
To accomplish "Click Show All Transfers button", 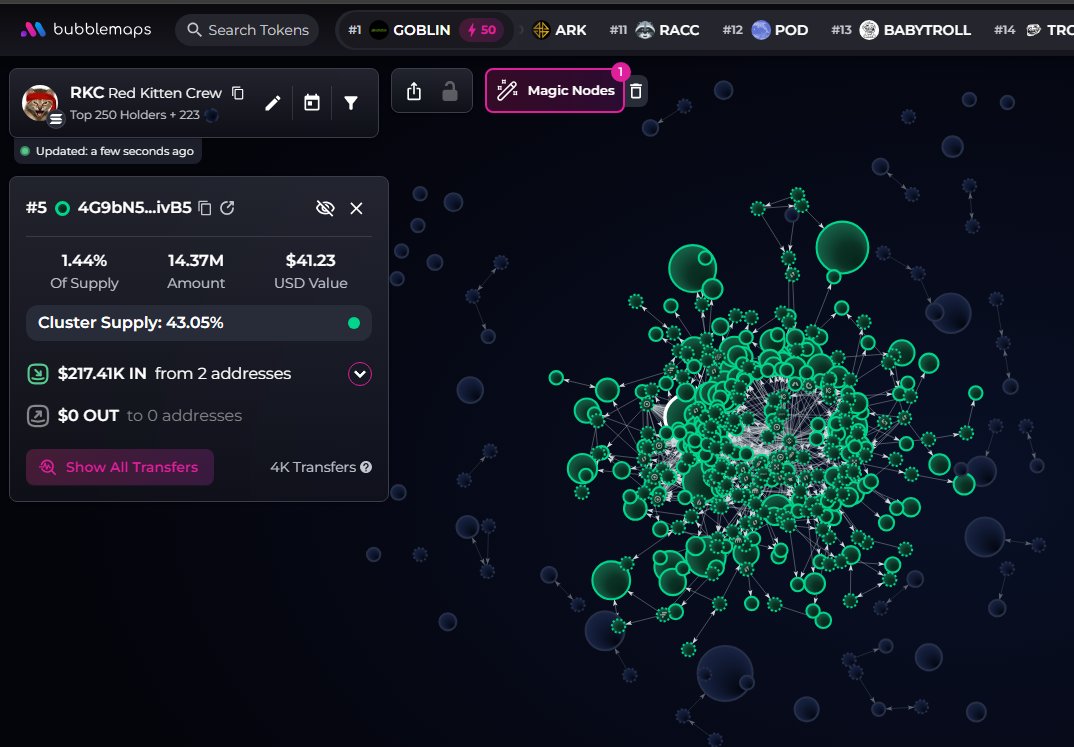I will tap(120, 467).
